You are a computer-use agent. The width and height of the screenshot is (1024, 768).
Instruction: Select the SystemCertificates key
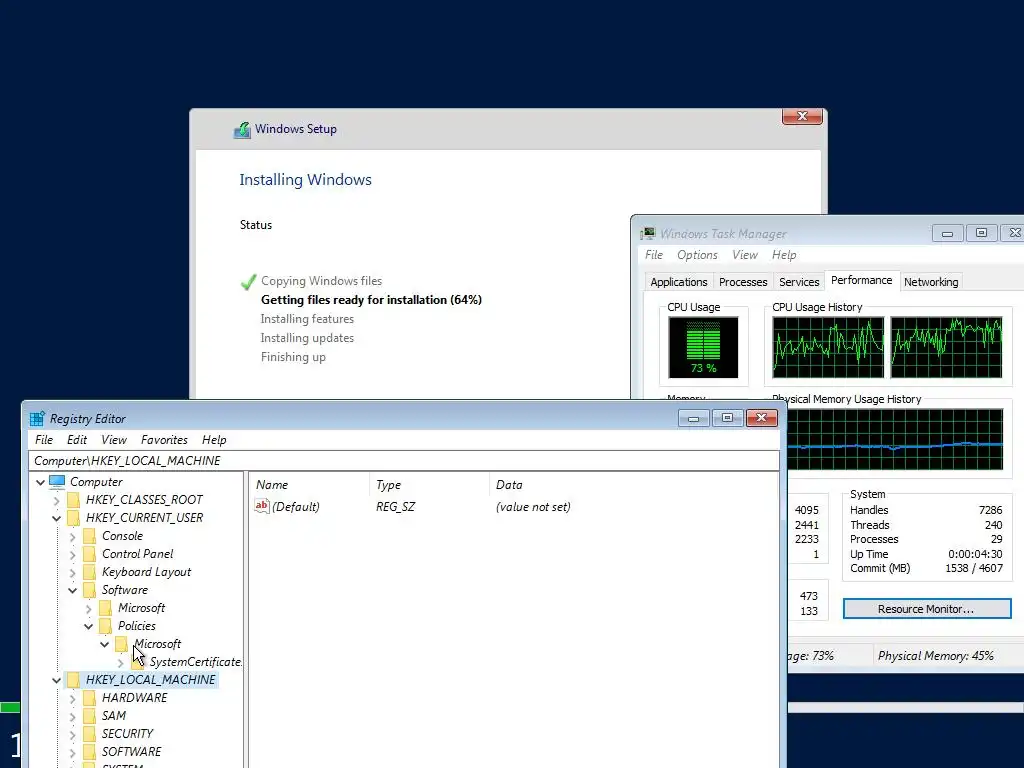195,662
